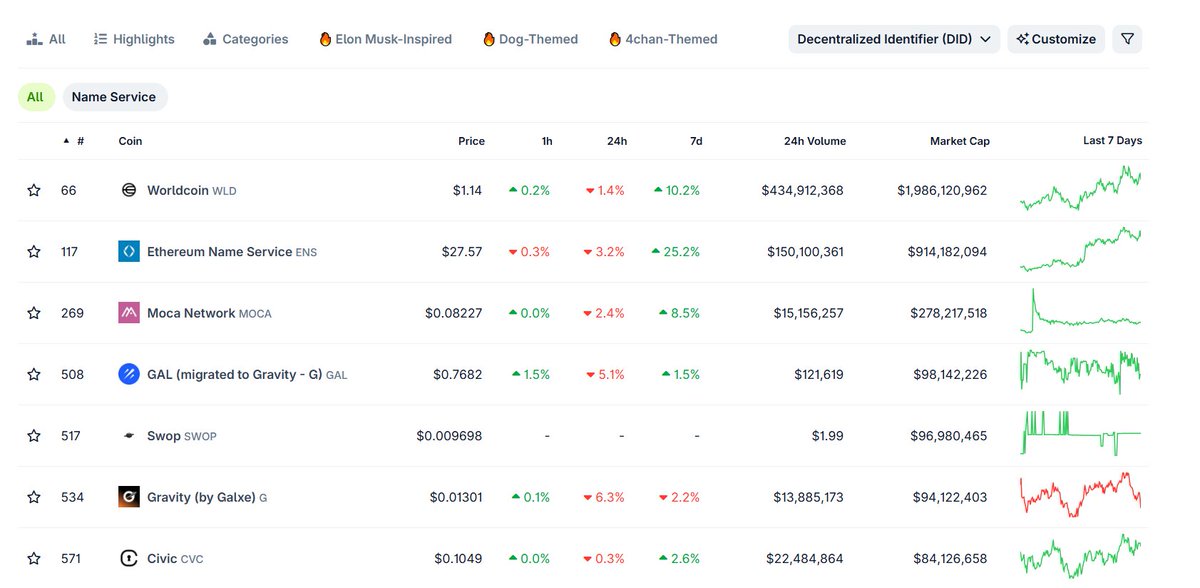Open the Ethereum Name Service ENS link
The width and height of the screenshot is (1200, 588).
232,252
